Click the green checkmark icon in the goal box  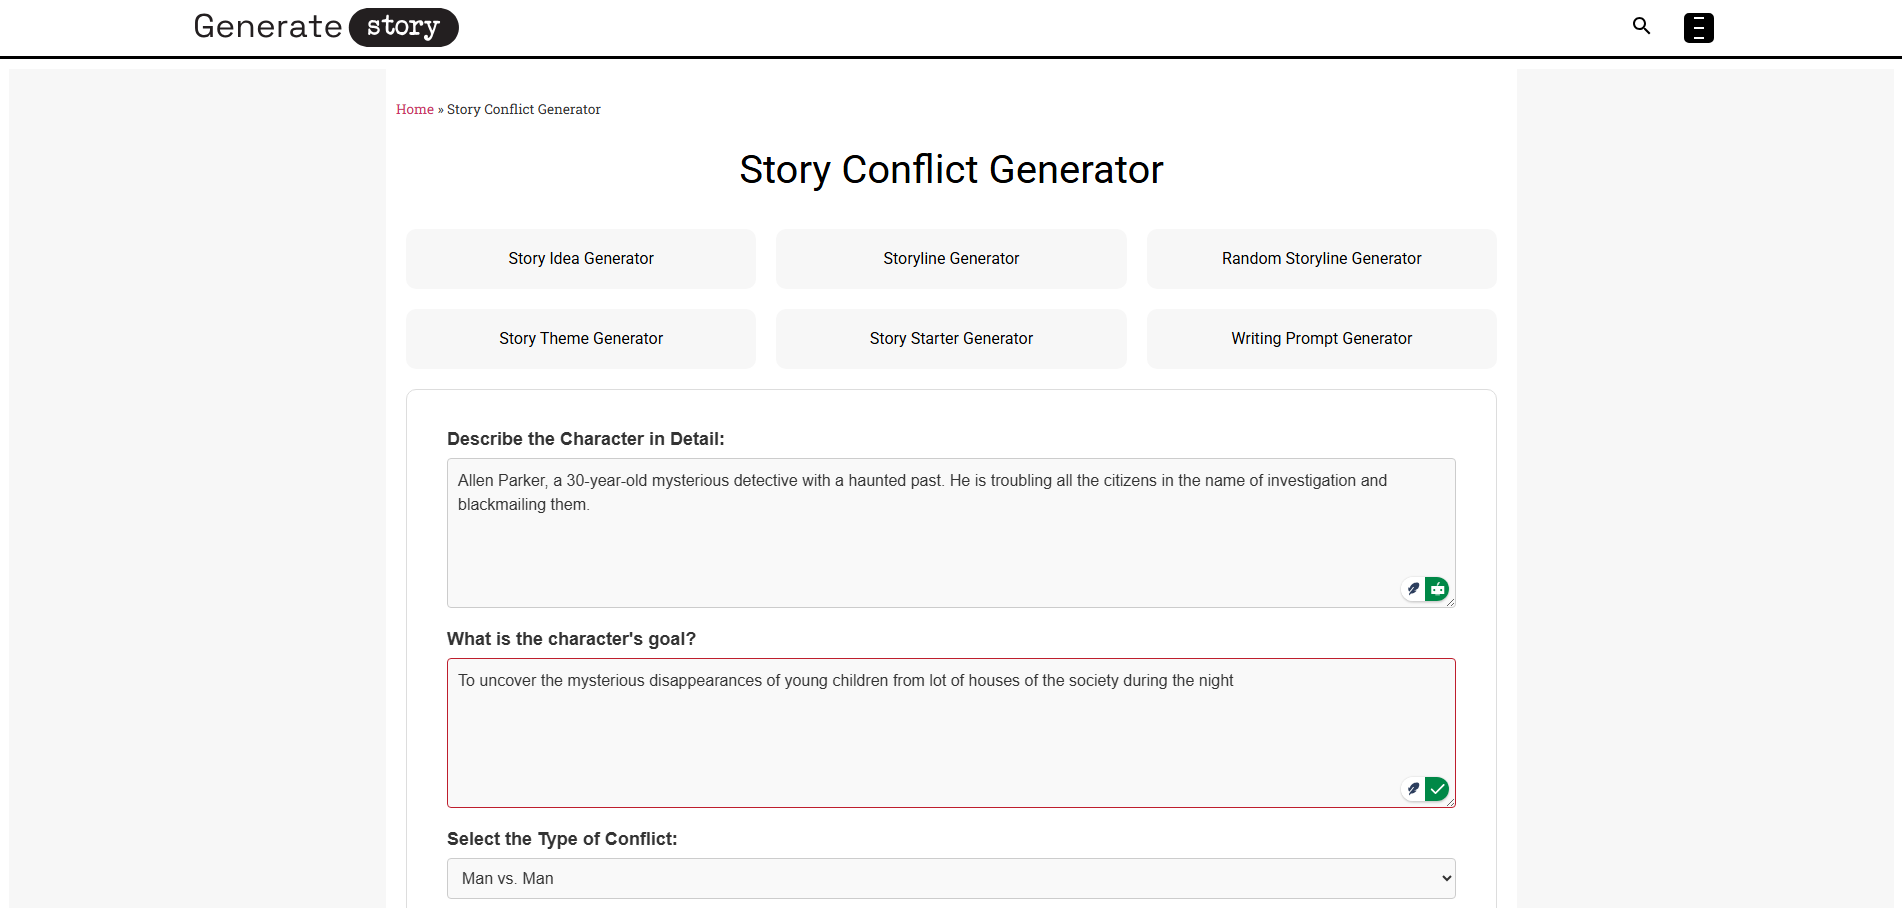tap(1436, 789)
